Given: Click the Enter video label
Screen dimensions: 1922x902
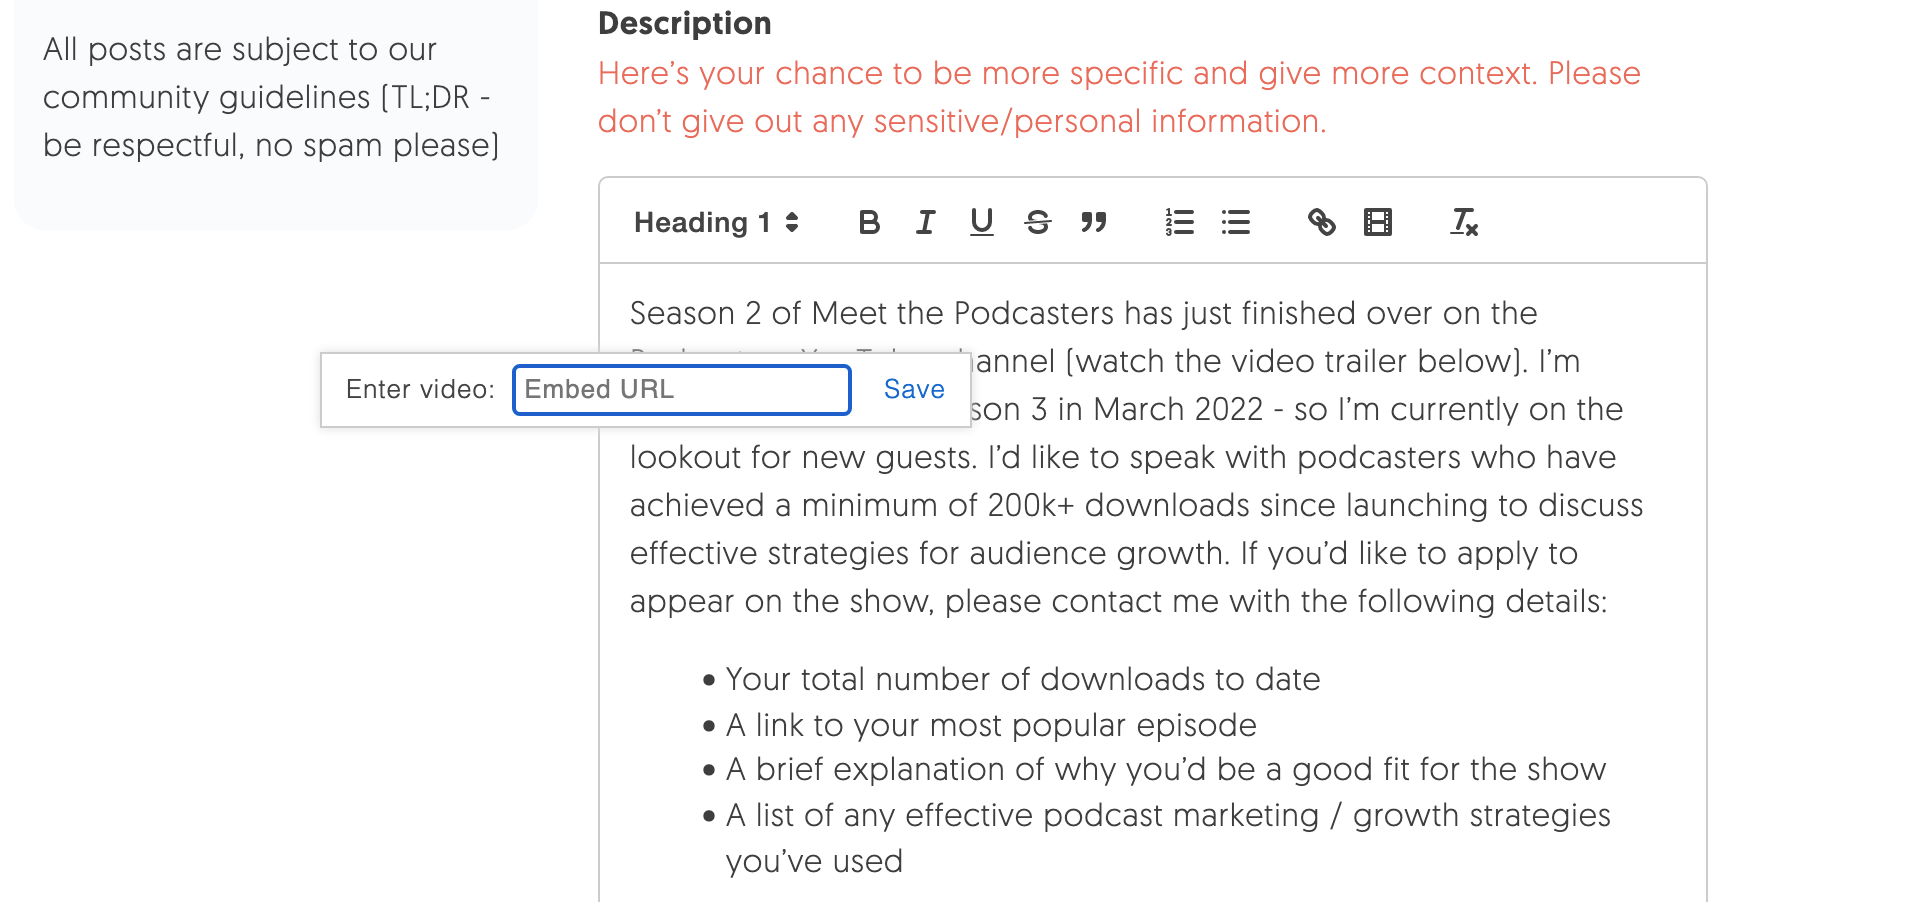Looking at the screenshot, I should (419, 389).
